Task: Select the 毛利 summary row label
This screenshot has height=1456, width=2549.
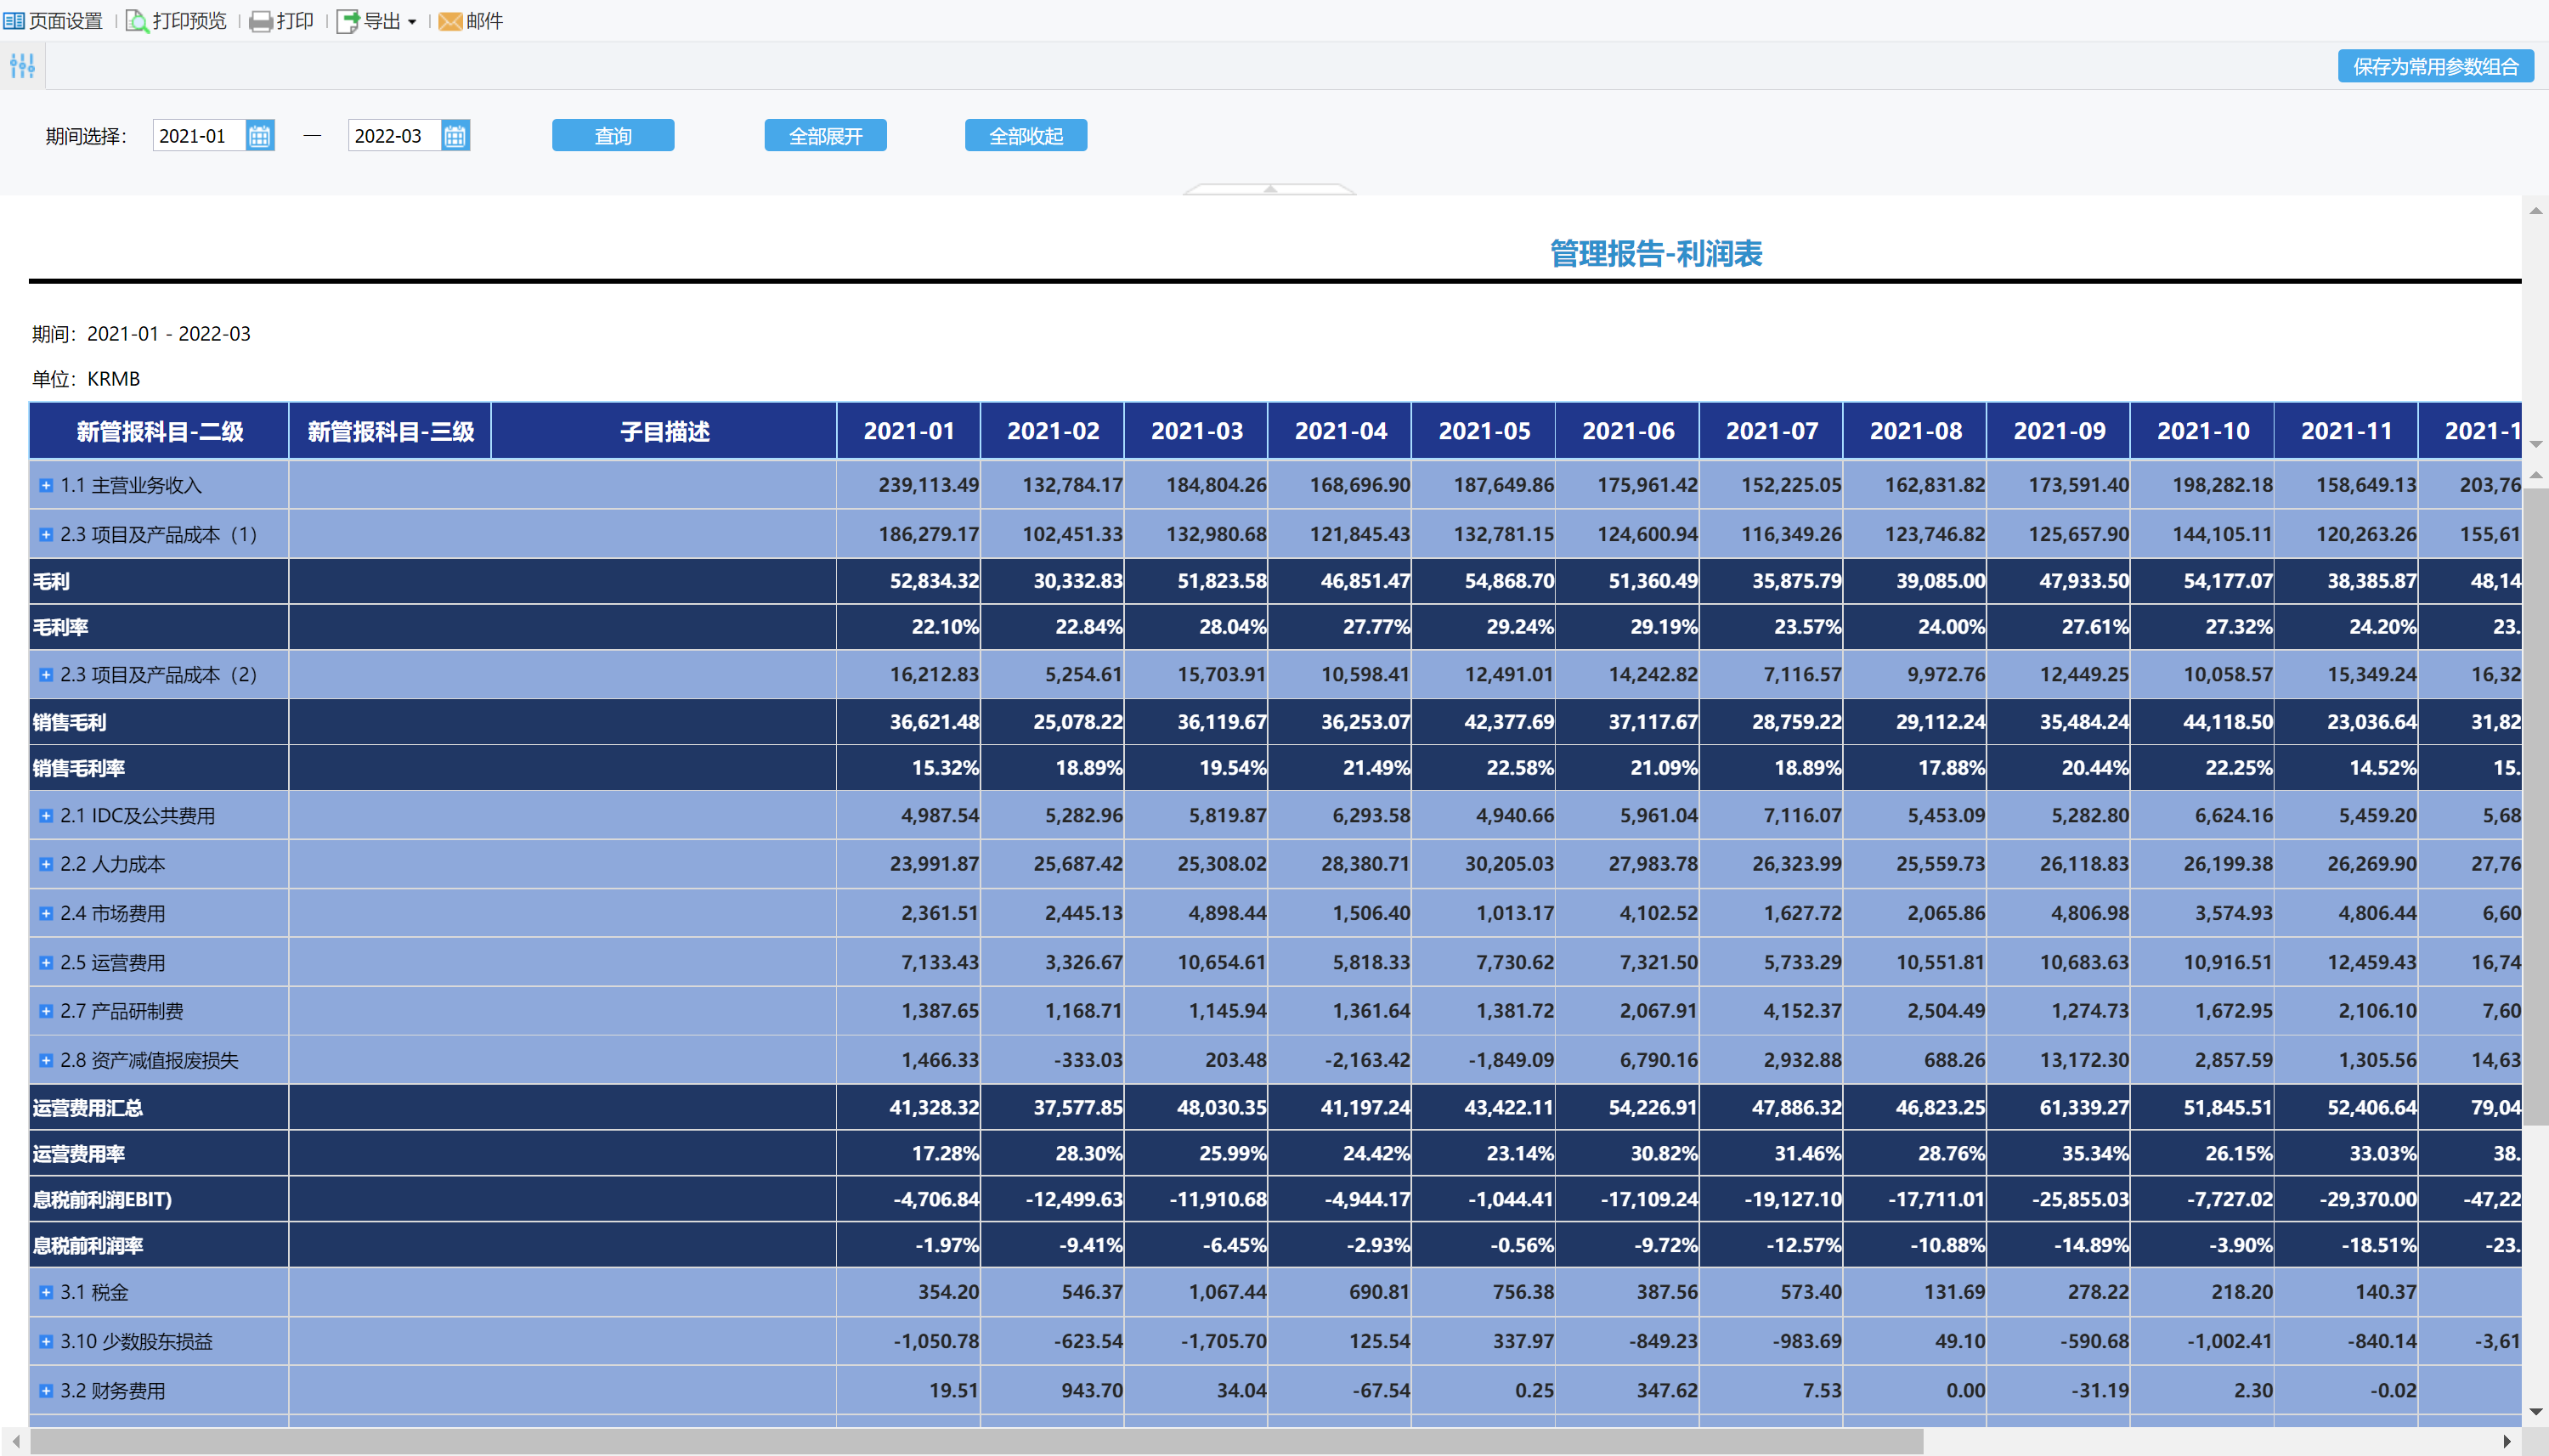Action: 51,581
